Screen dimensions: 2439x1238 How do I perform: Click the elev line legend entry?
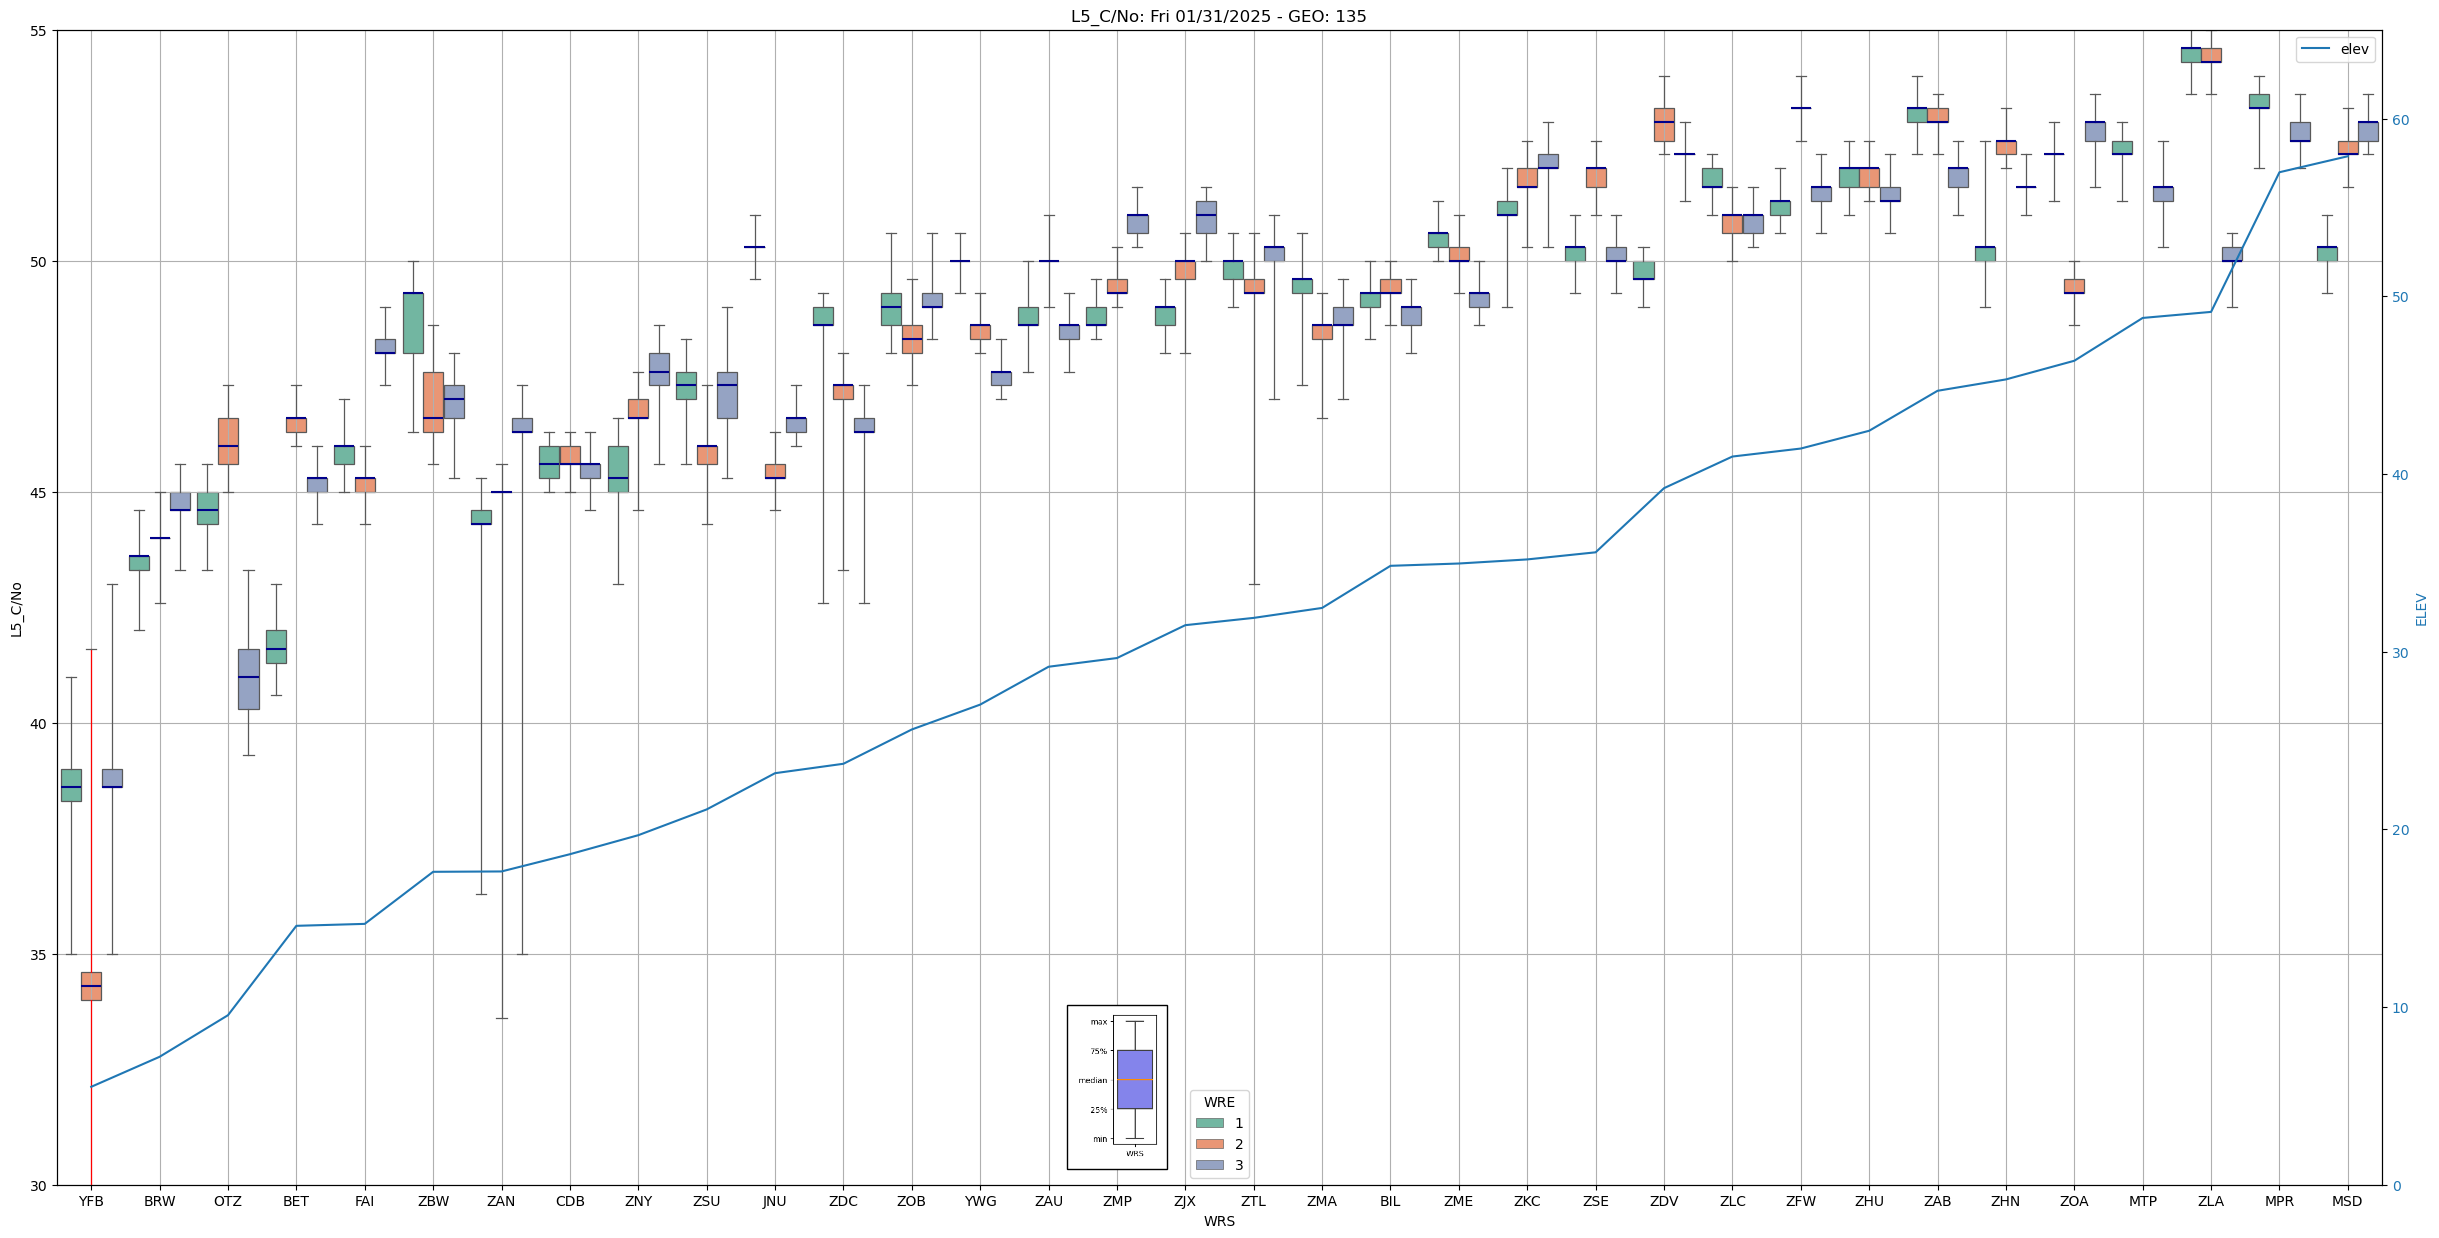[2335, 49]
